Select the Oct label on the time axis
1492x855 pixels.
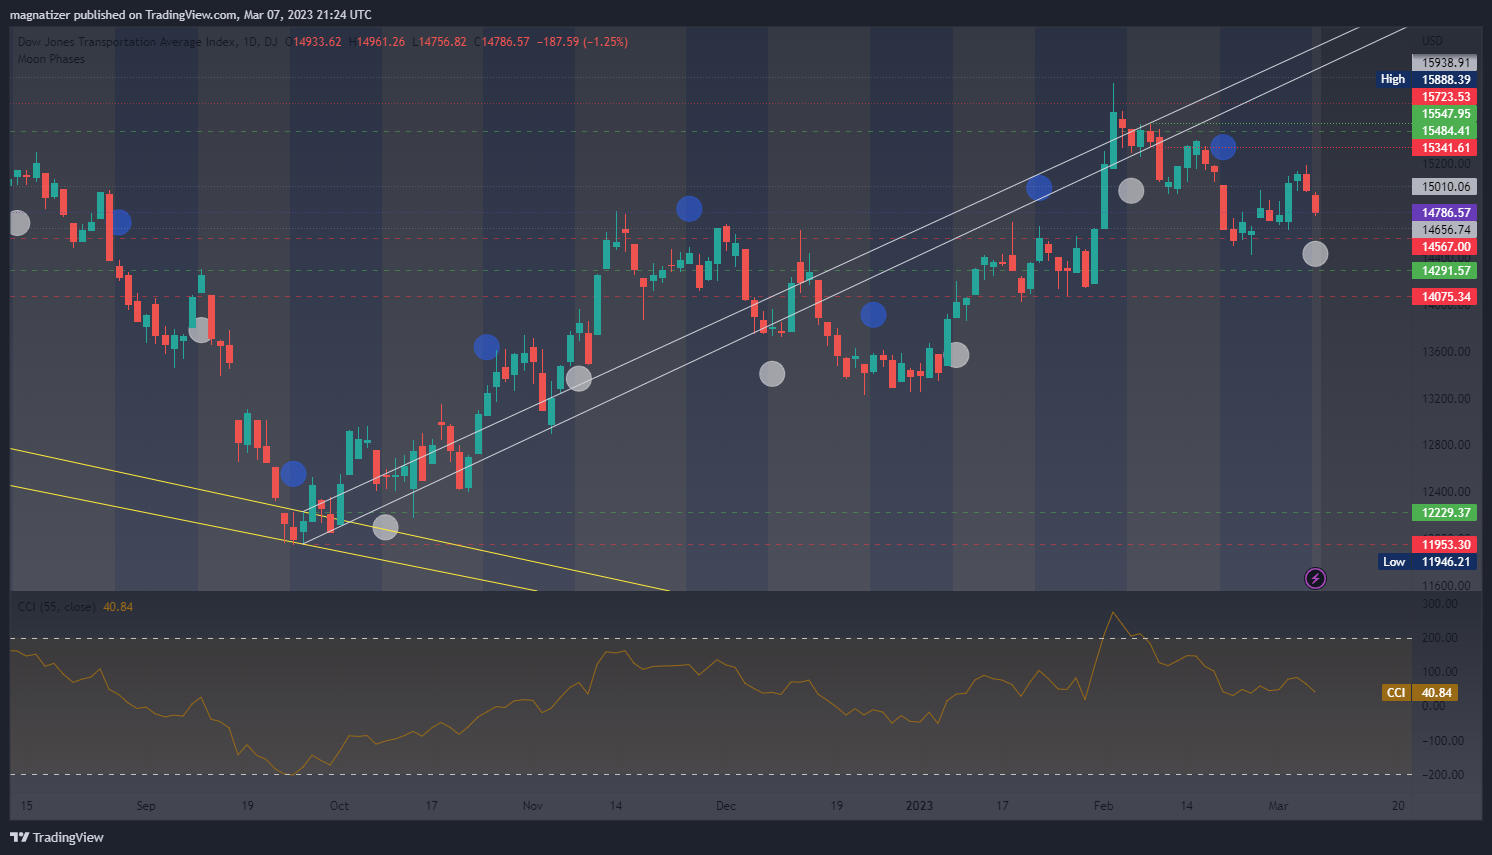point(339,806)
